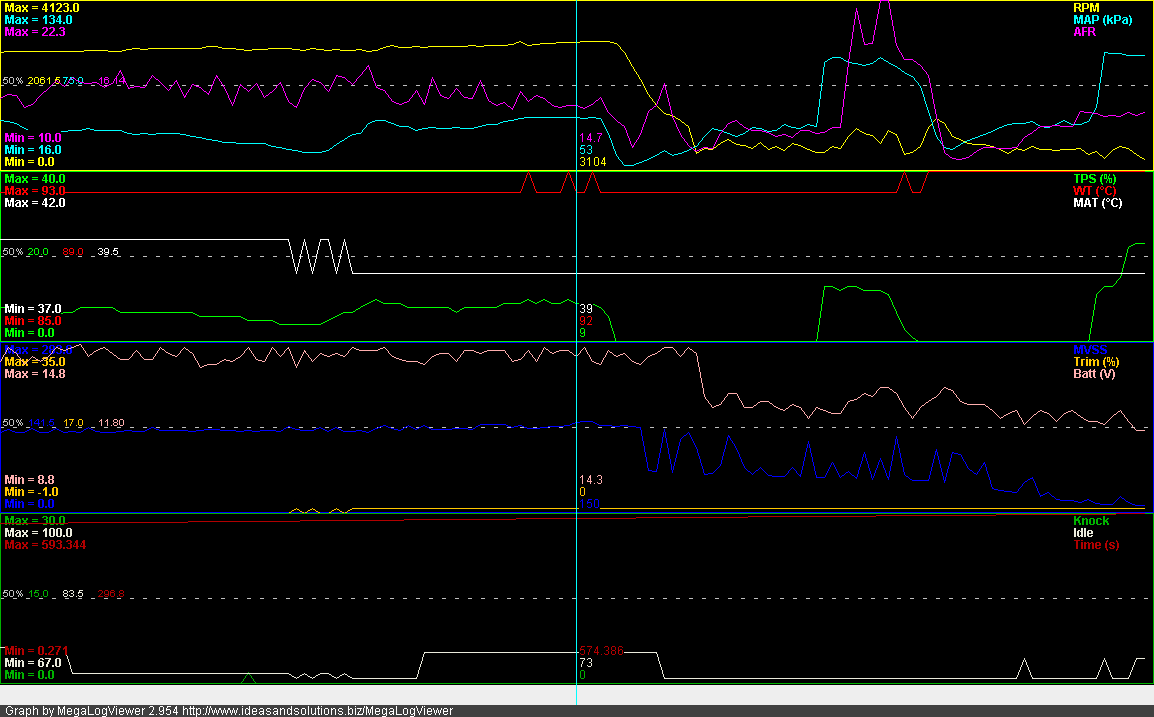Click the 16.14 AFR midpoint value
This screenshot has width=1154, height=717.
coord(112,80)
